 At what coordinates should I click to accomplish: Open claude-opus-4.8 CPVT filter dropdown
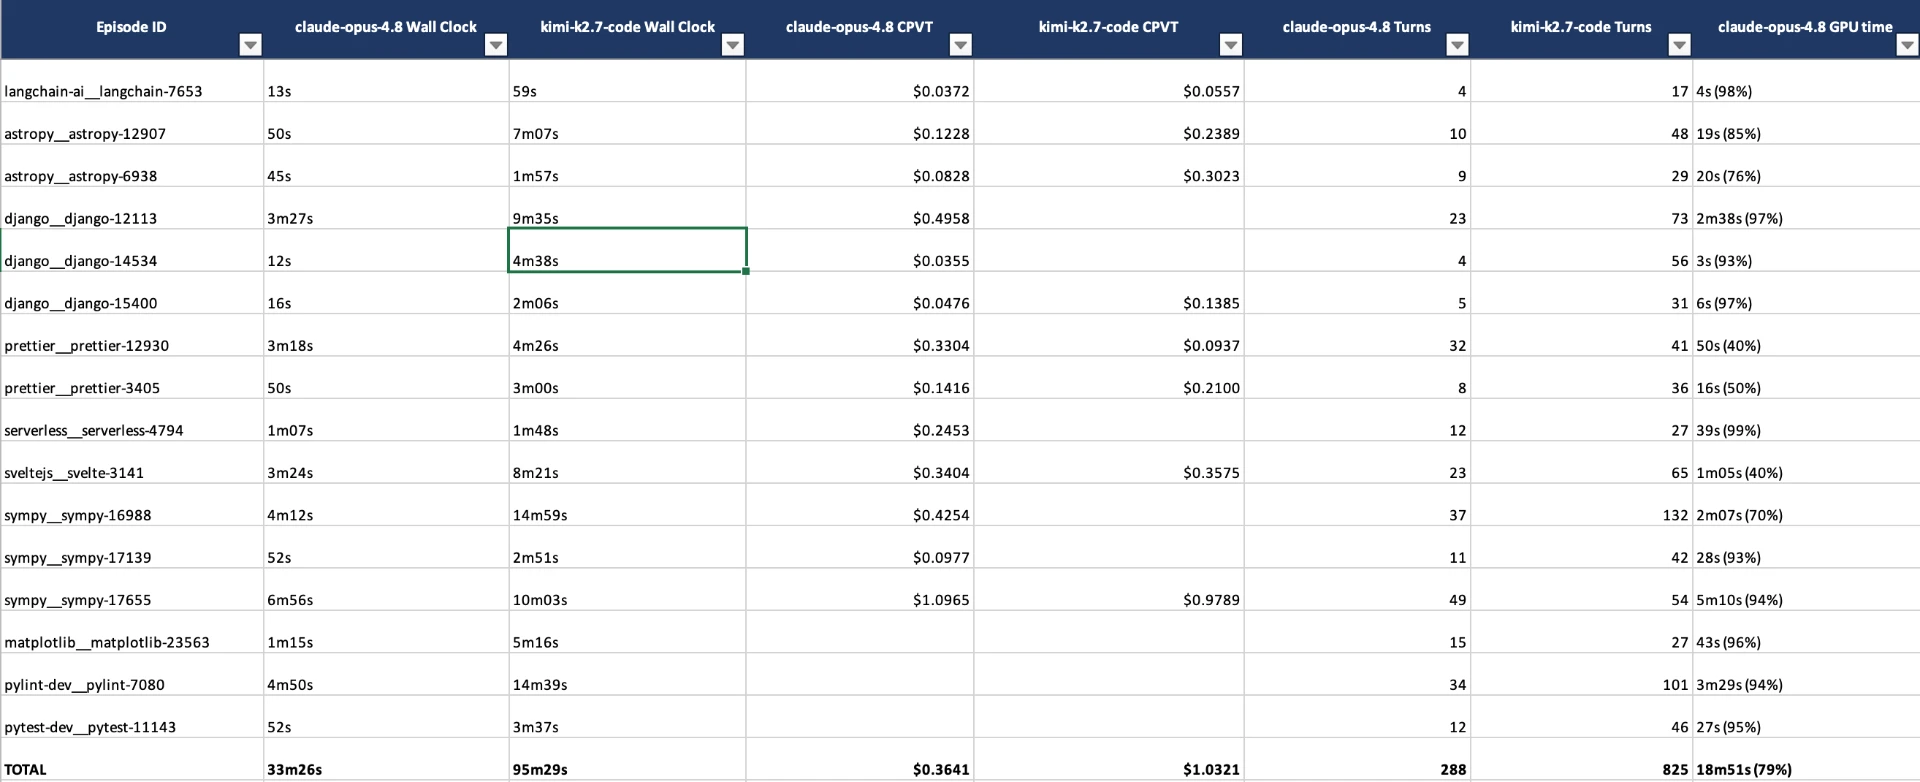click(960, 45)
